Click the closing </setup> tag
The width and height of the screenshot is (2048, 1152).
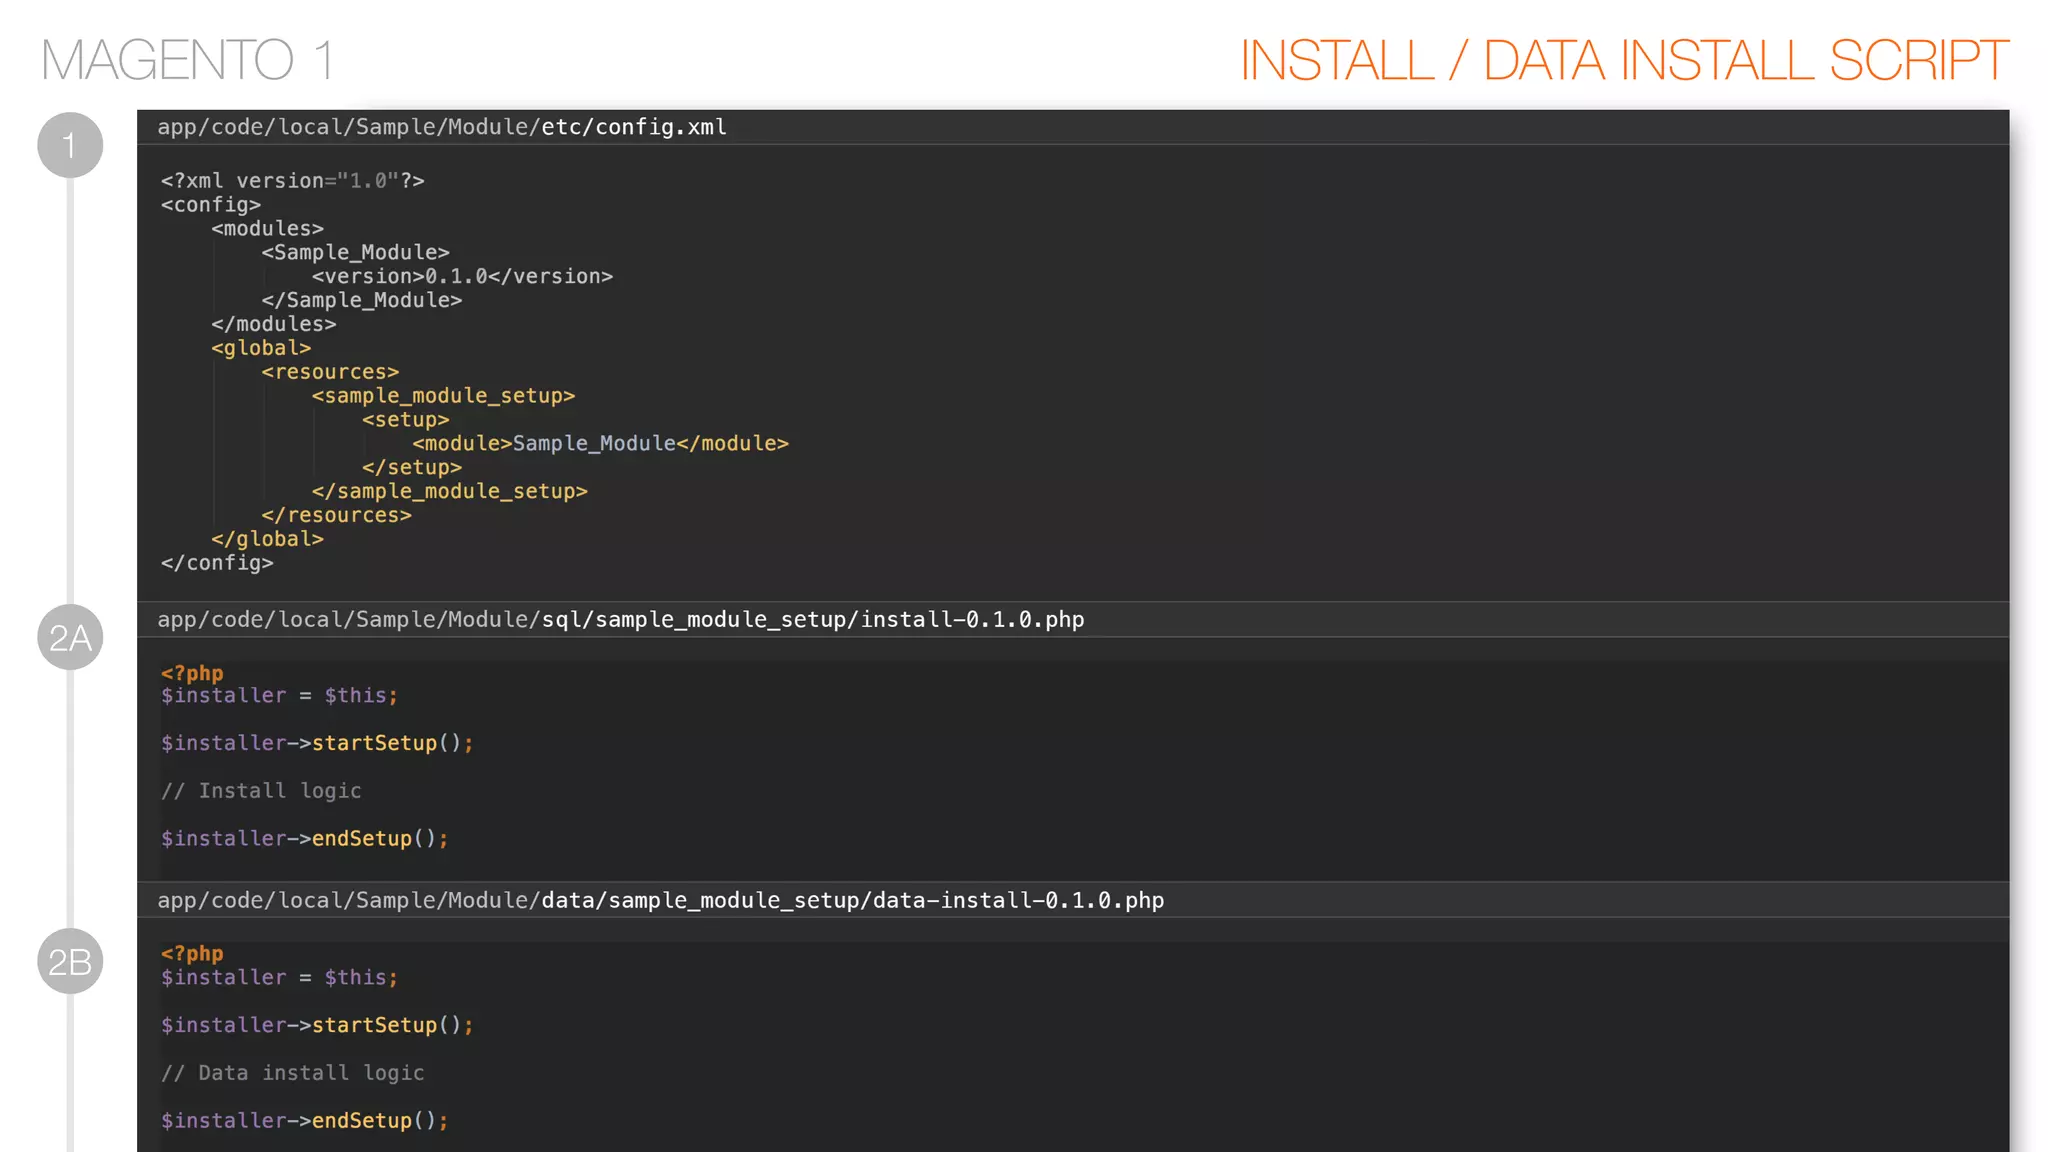tap(412, 467)
